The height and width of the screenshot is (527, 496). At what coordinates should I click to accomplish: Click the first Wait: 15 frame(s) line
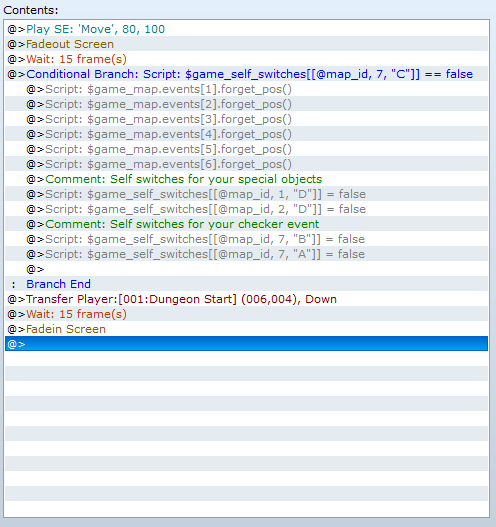tap(246, 59)
